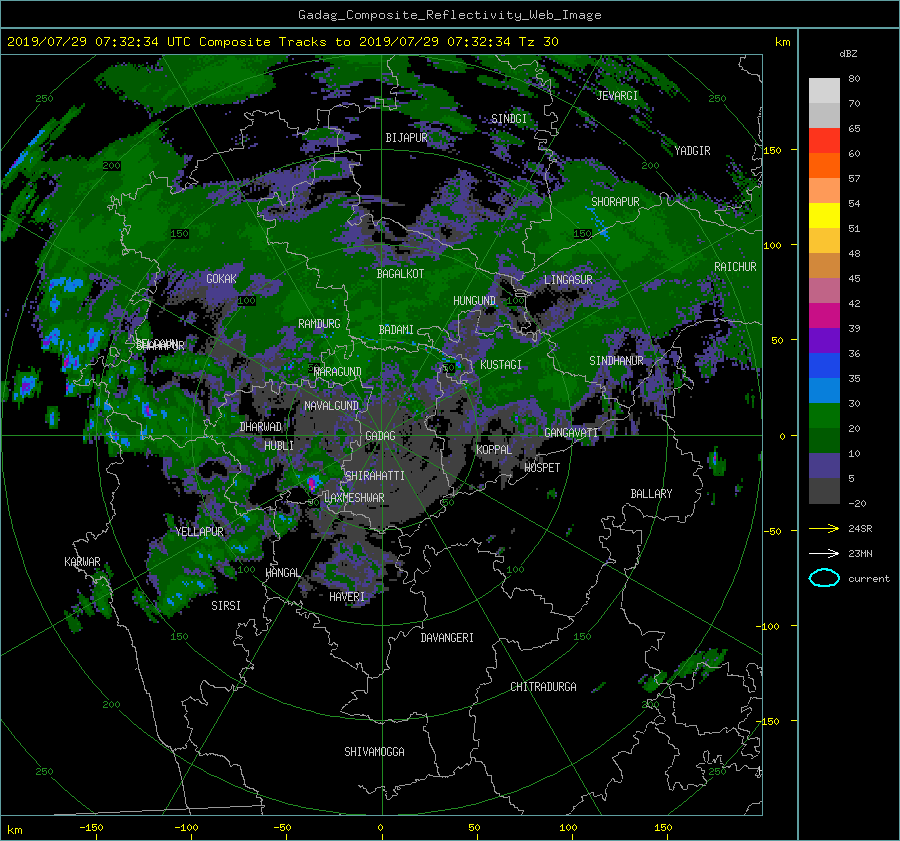This screenshot has height=841, width=900.
Task: Click the HANGAL city label
Action: (x=282, y=573)
